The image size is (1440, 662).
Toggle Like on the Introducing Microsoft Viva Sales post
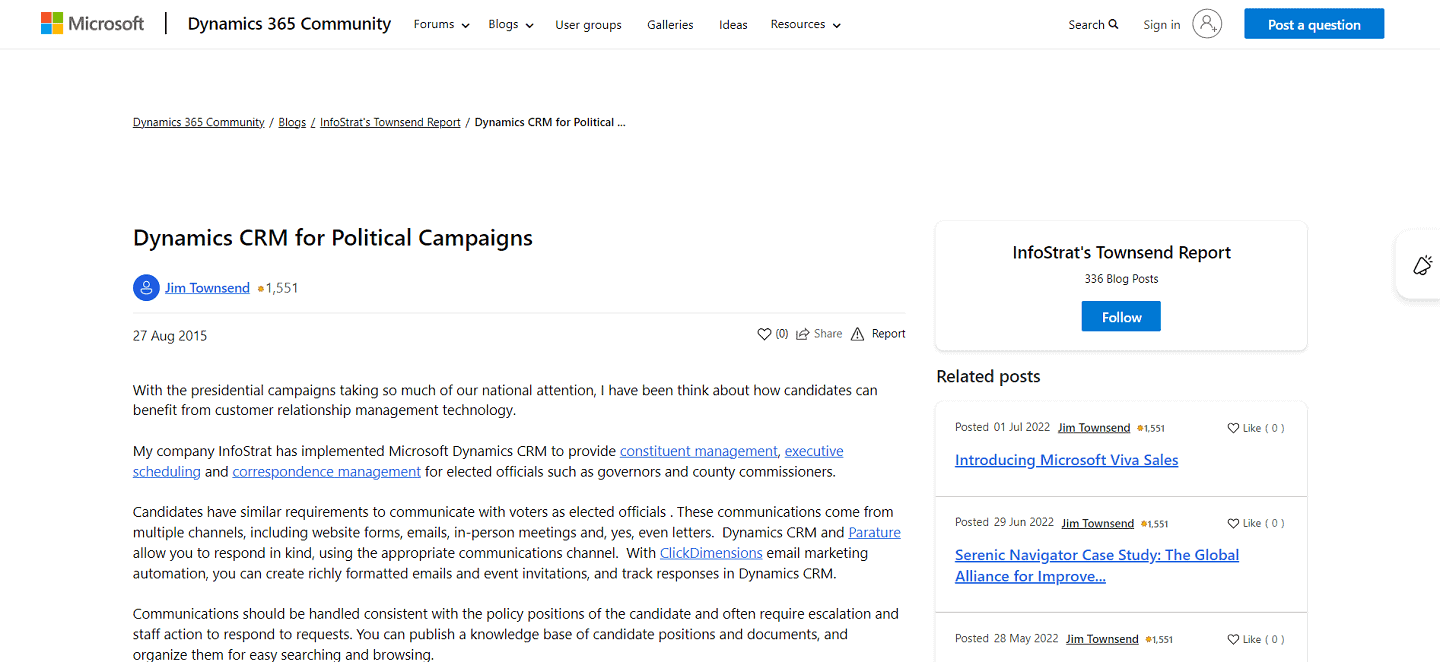click(x=1255, y=427)
